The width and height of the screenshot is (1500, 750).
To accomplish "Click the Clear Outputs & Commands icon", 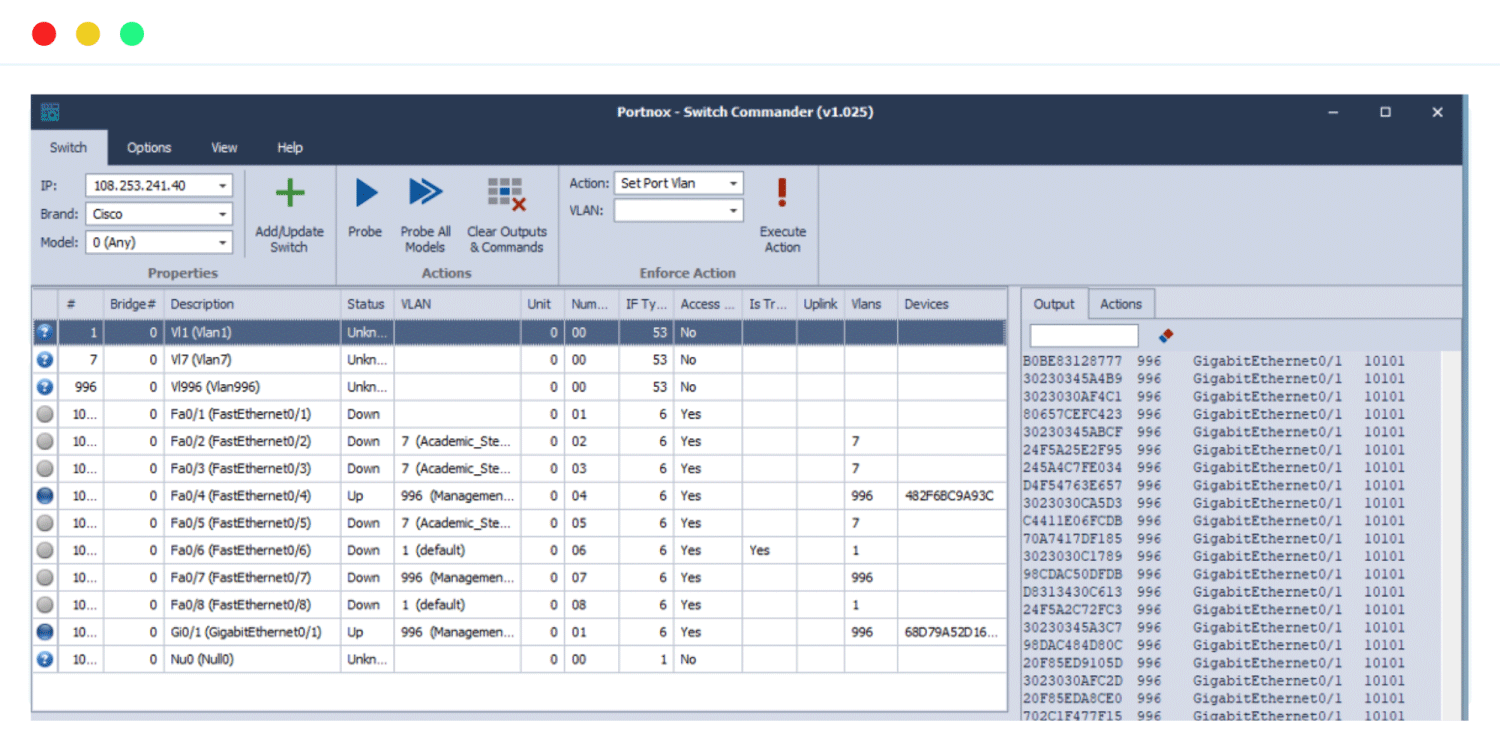I will (506, 193).
